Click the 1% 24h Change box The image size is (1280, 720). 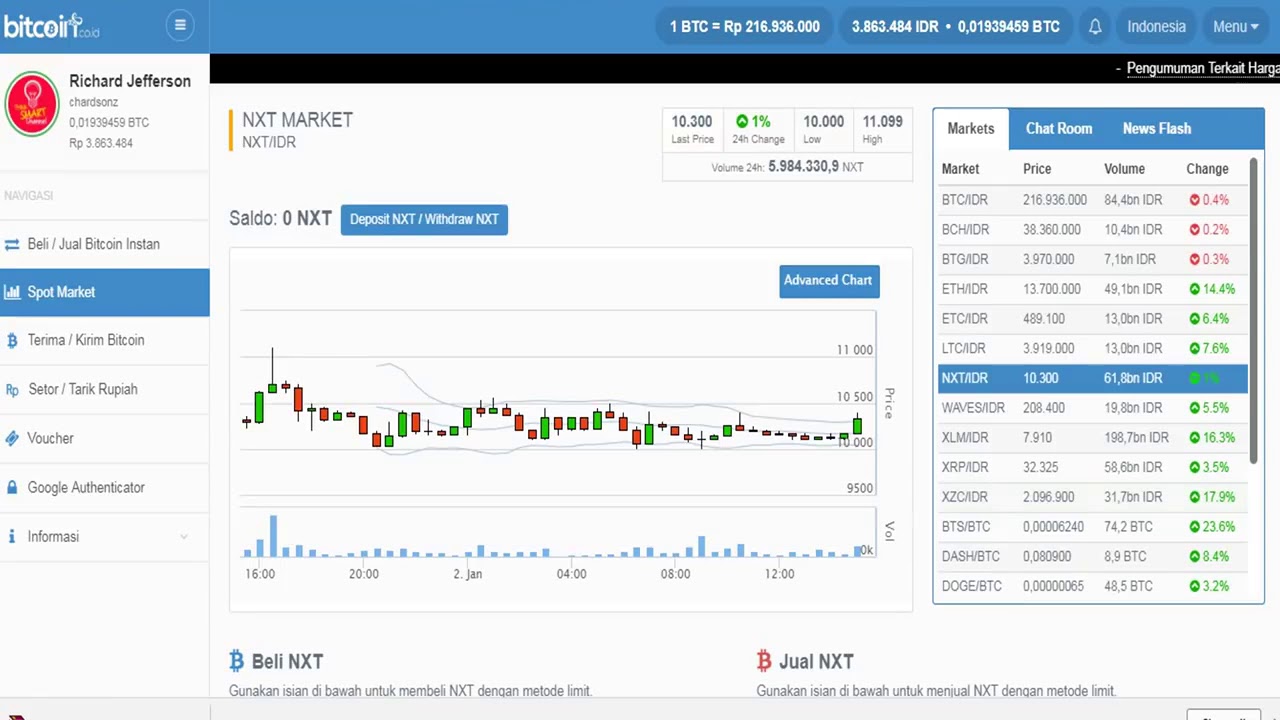pos(758,130)
